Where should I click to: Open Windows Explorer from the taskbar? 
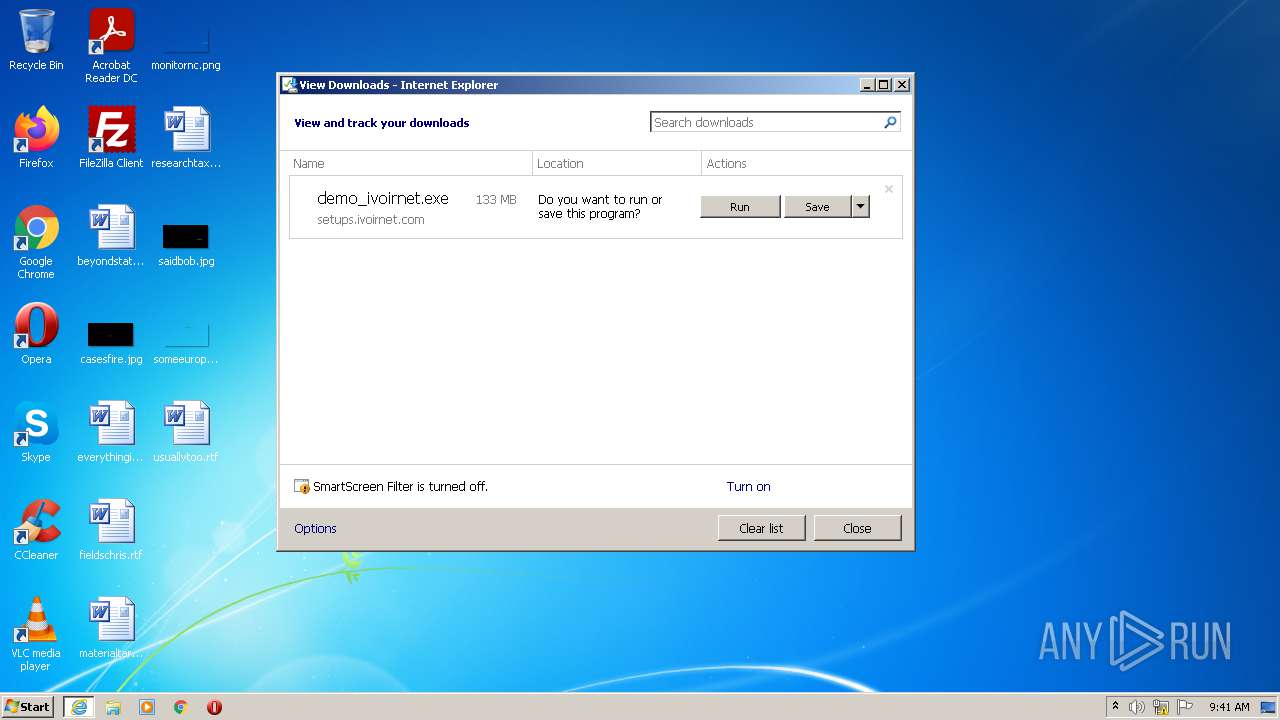click(x=113, y=707)
